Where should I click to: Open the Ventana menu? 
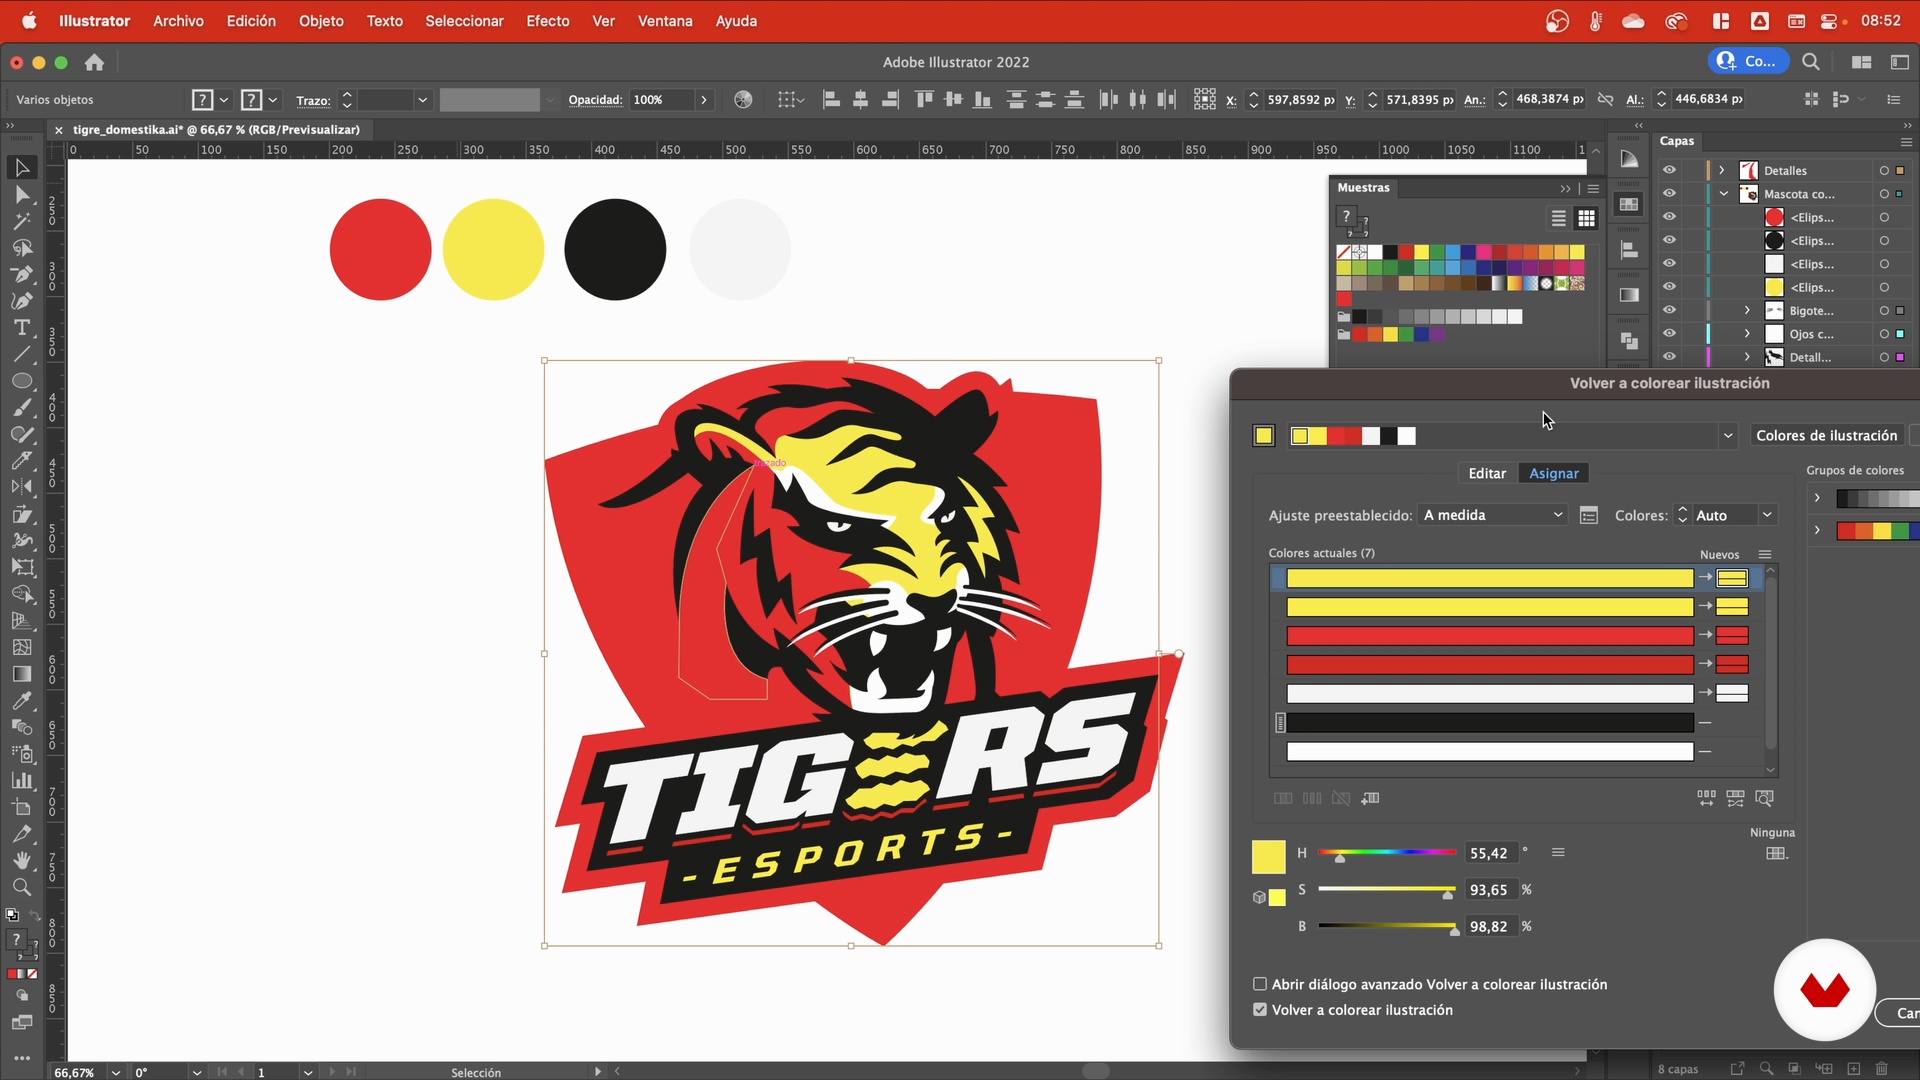[x=665, y=21]
